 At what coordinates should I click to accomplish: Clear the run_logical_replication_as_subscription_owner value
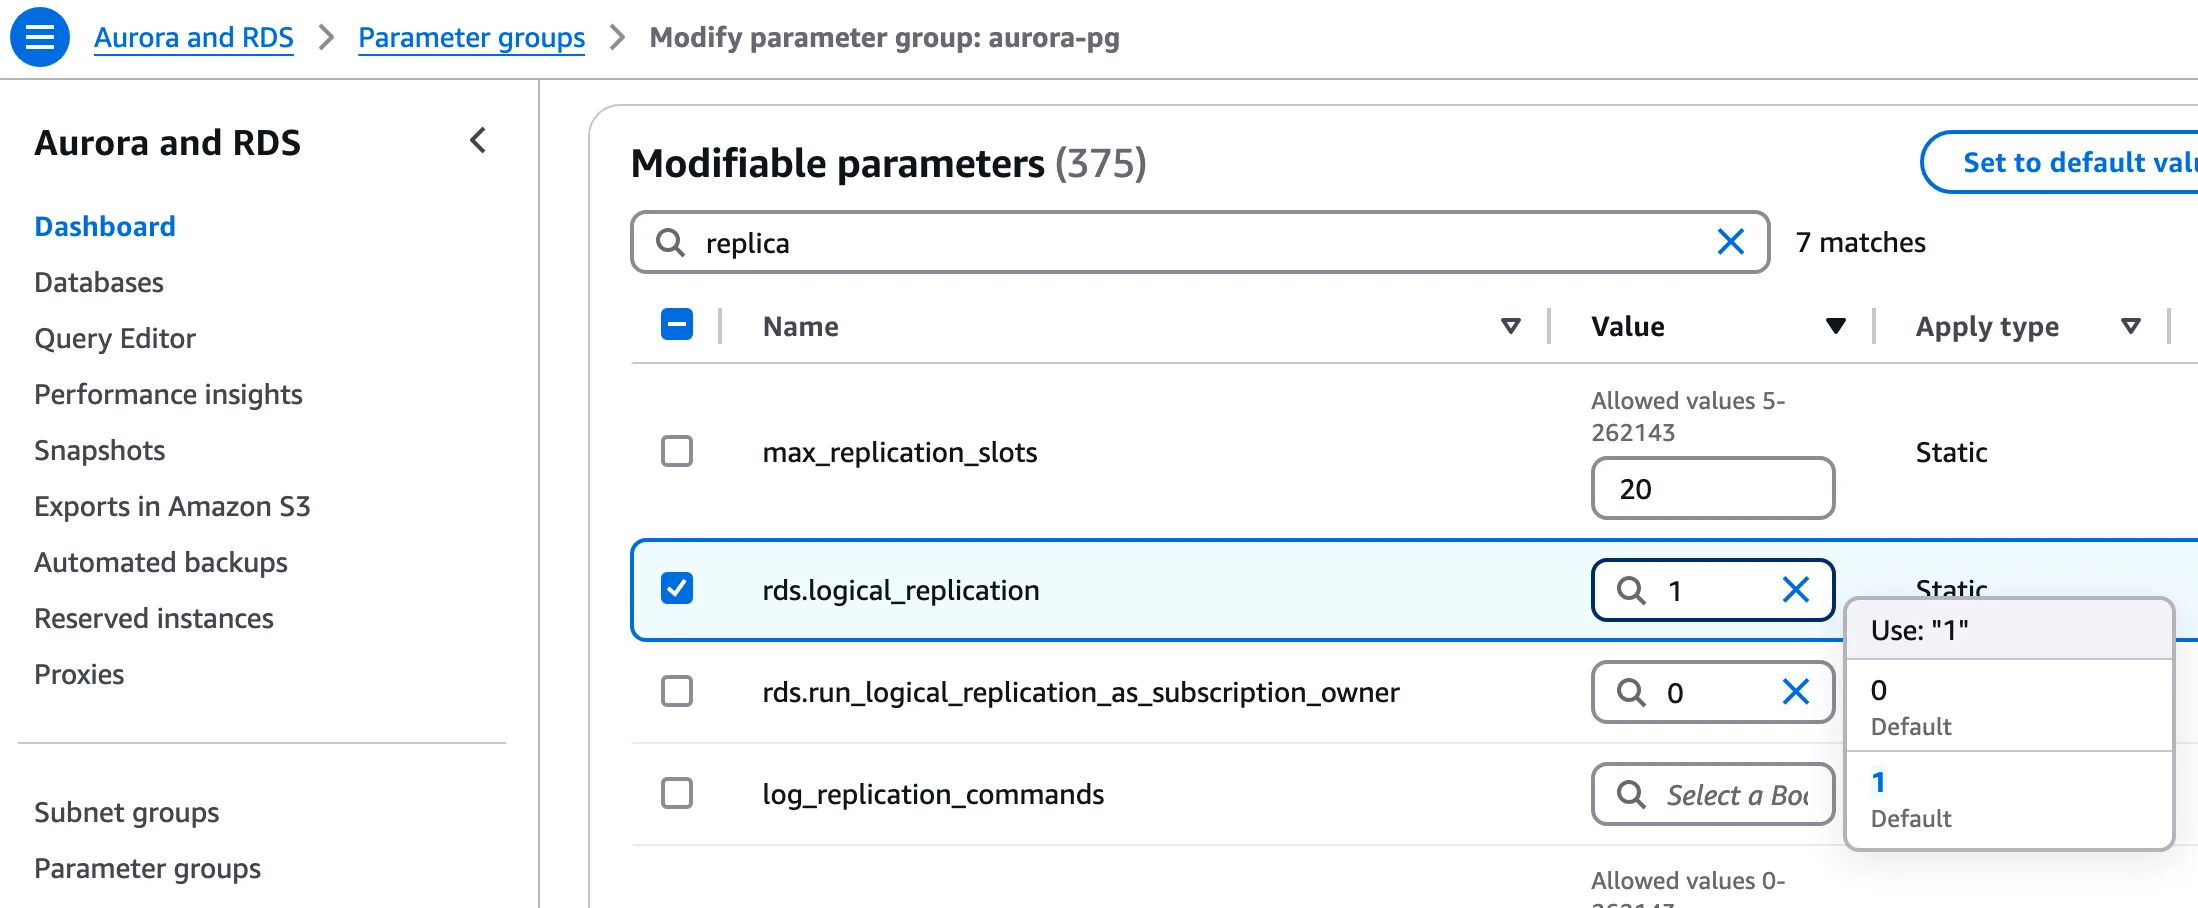pos(1795,692)
